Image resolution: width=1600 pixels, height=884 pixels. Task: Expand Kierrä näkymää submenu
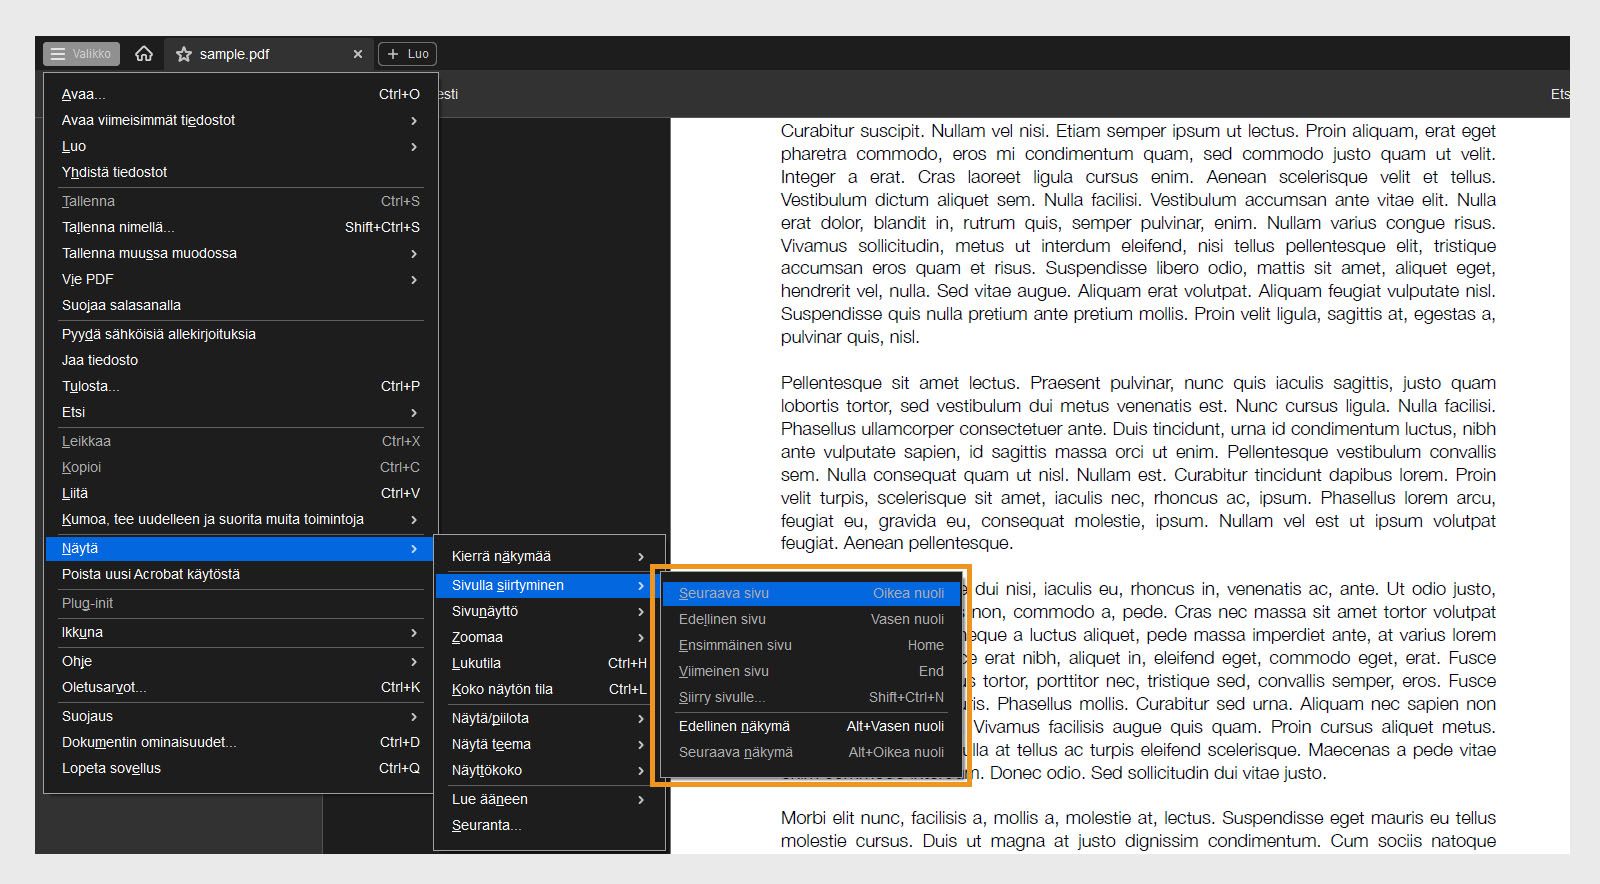549,556
